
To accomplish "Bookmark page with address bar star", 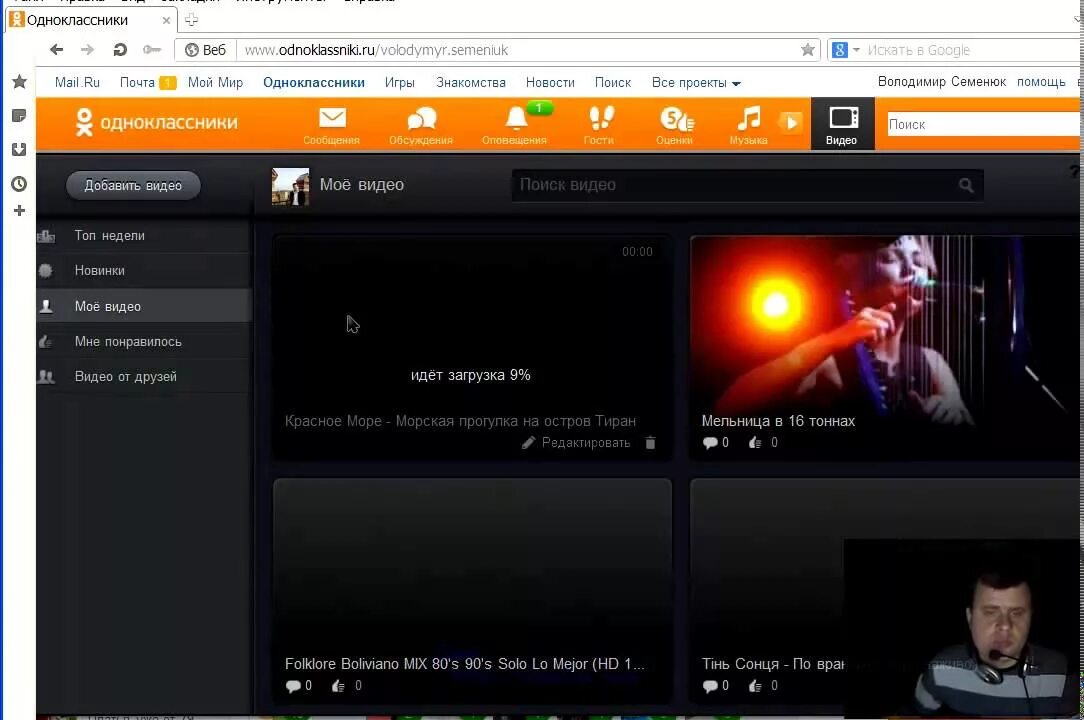I will coord(807,50).
